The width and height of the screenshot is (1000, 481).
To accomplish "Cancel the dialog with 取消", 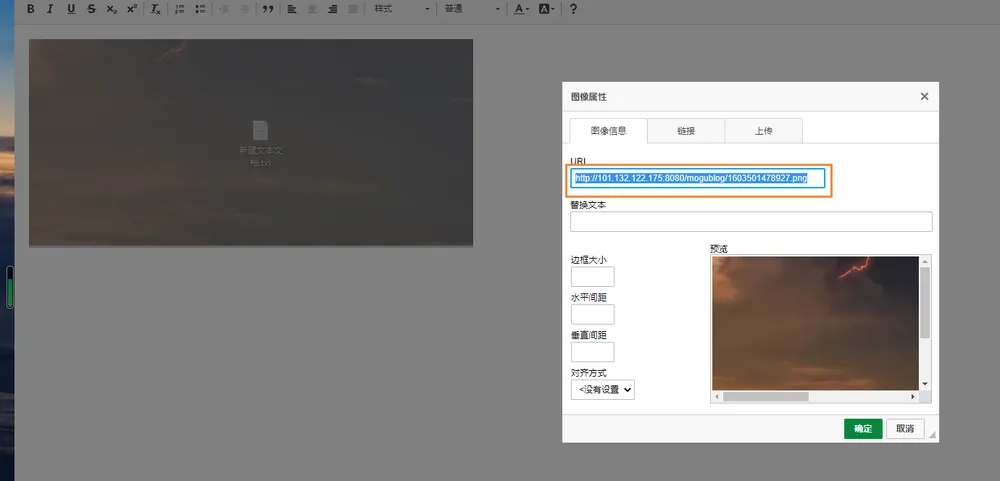I will click(x=906, y=429).
